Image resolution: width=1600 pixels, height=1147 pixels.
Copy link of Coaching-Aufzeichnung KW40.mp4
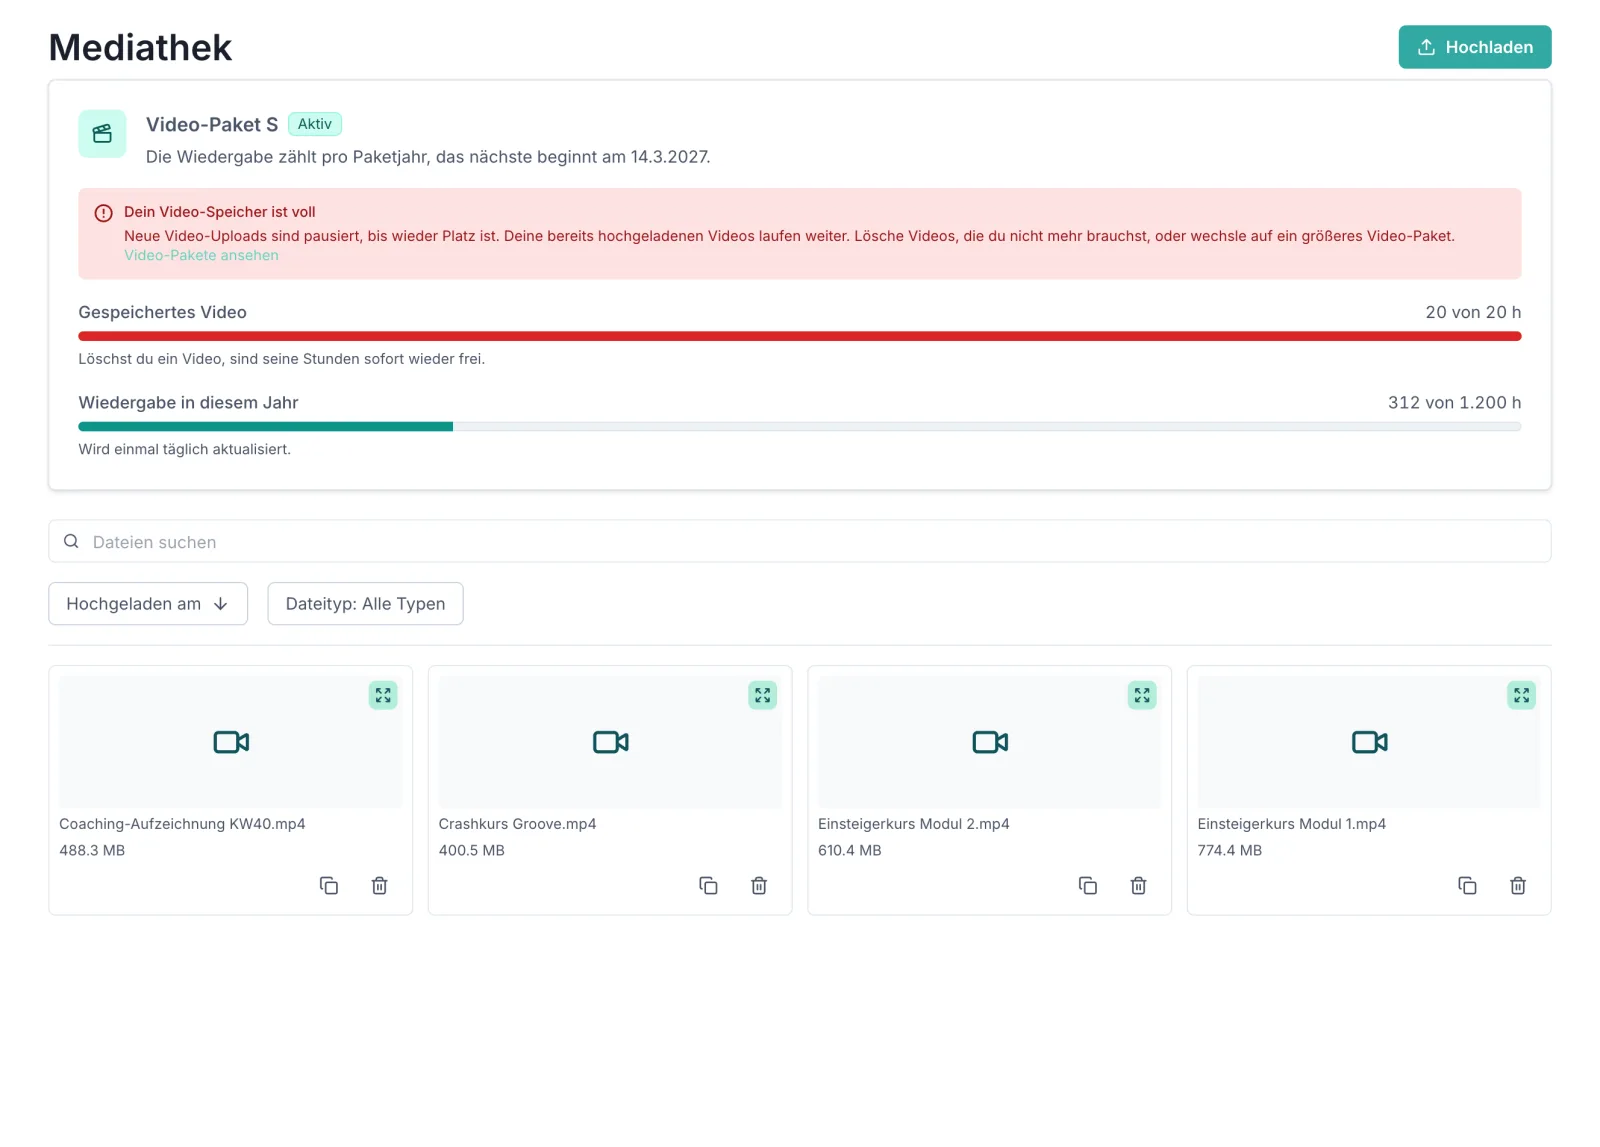pyautogui.click(x=329, y=886)
